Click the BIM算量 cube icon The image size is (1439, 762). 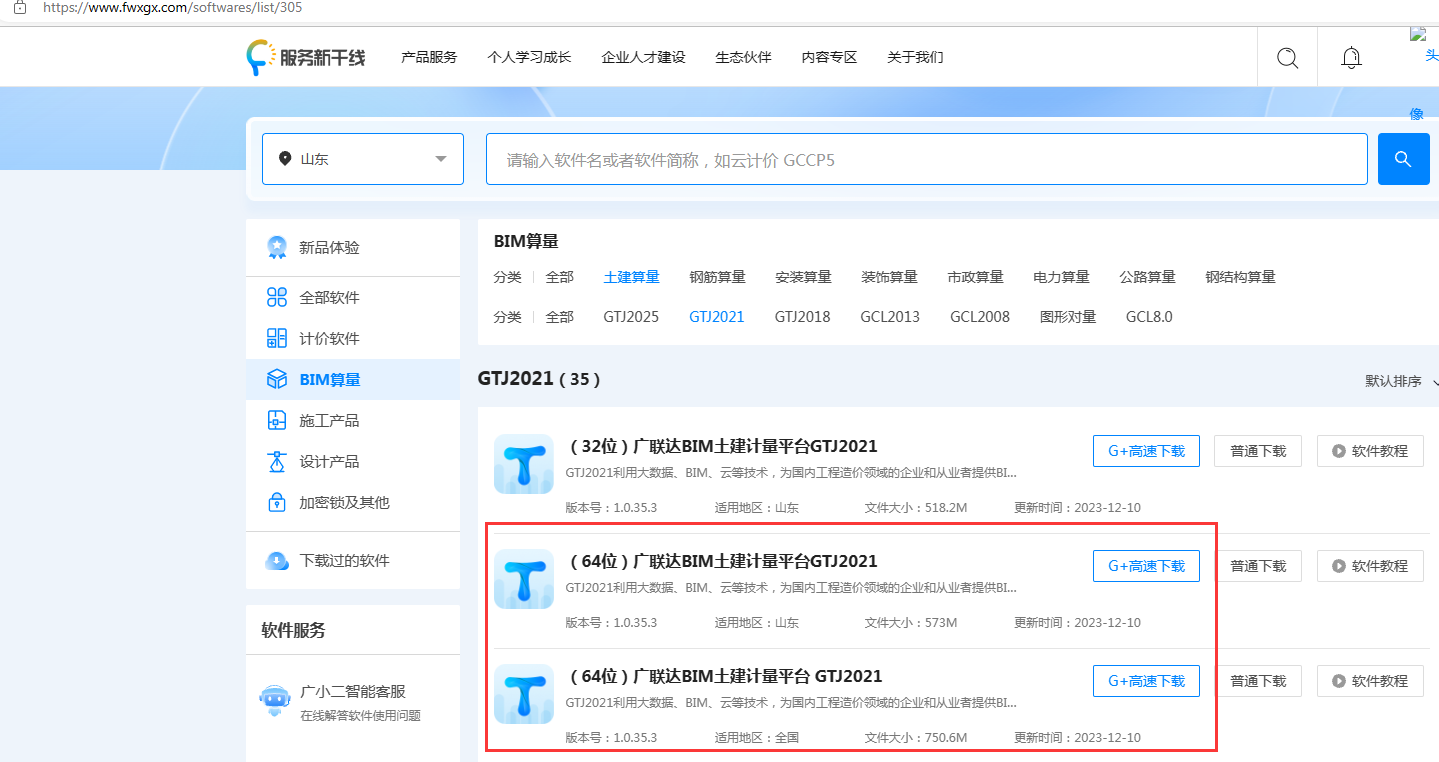pyautogui.click(x=277, y=379)
